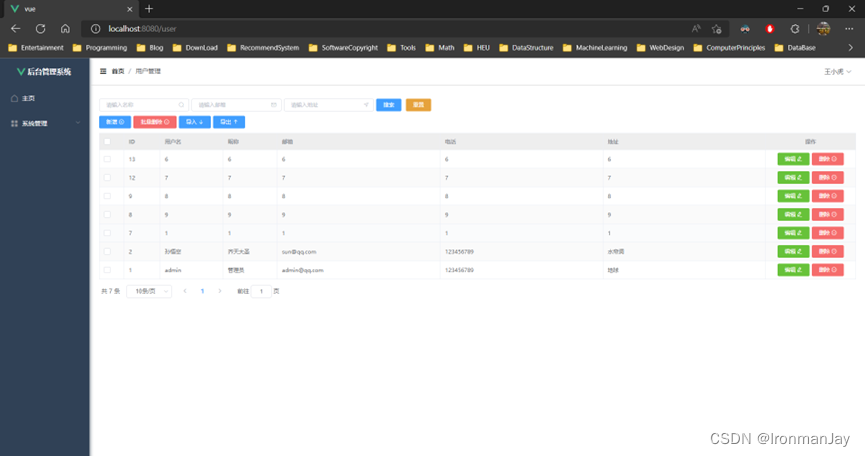Click the 导入 import button

(194, 122)
